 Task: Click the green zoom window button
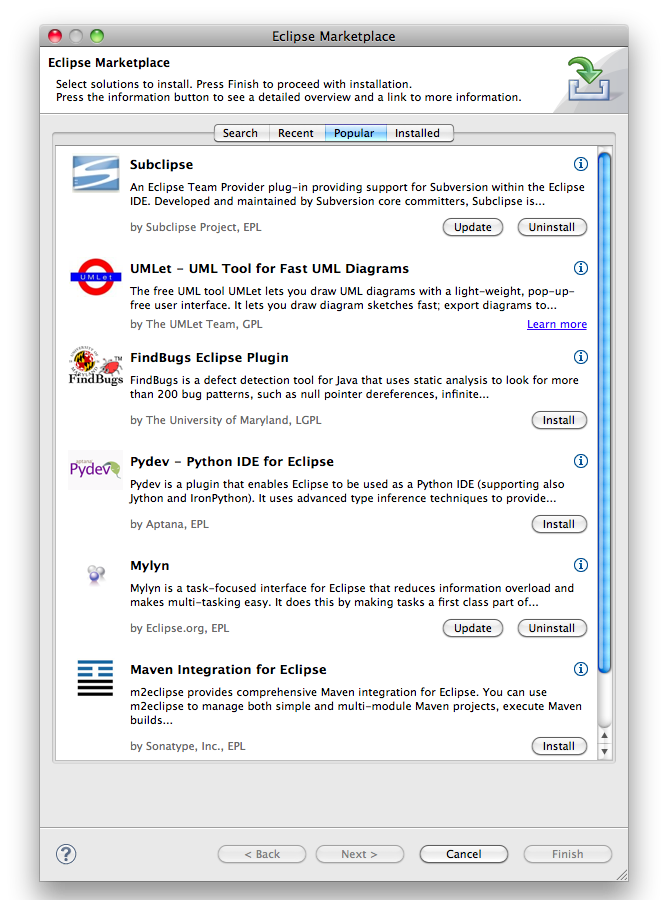[97, 36]
